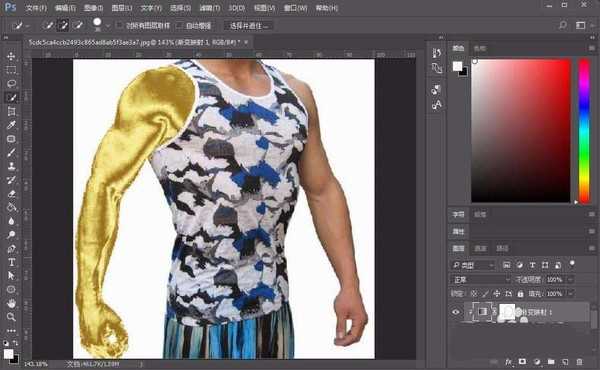Select the Move tool
The height and width of the screenshot is (370, 600).
tap(11, 56)
